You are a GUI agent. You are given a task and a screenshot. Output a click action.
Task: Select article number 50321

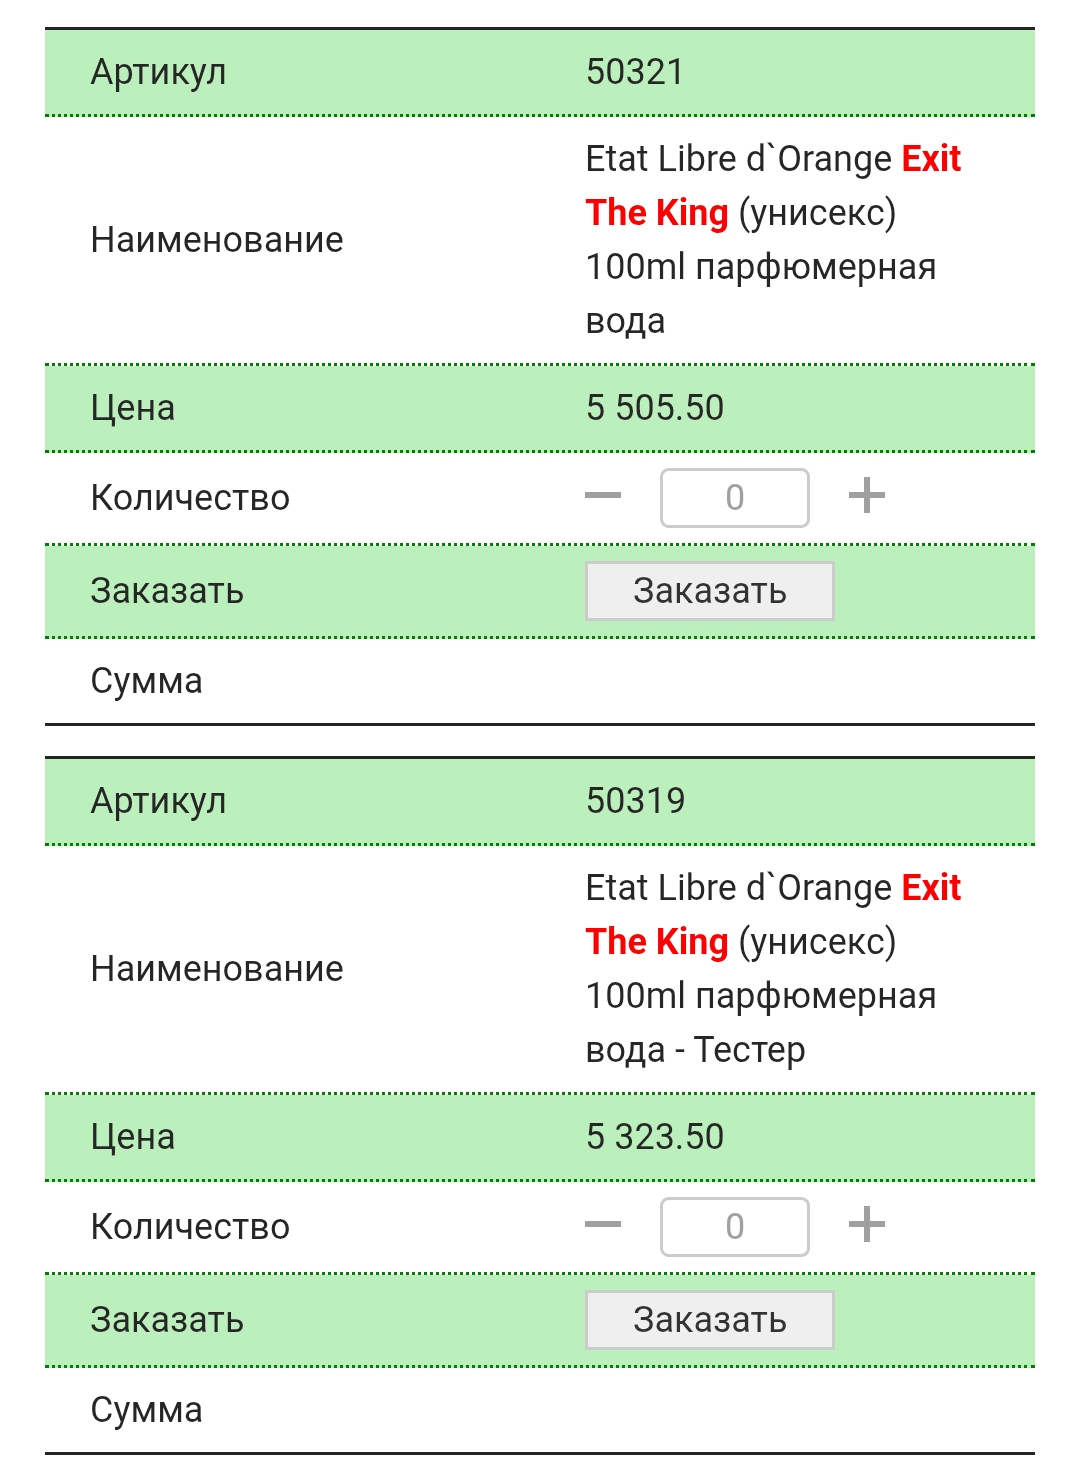click(635, 72)
